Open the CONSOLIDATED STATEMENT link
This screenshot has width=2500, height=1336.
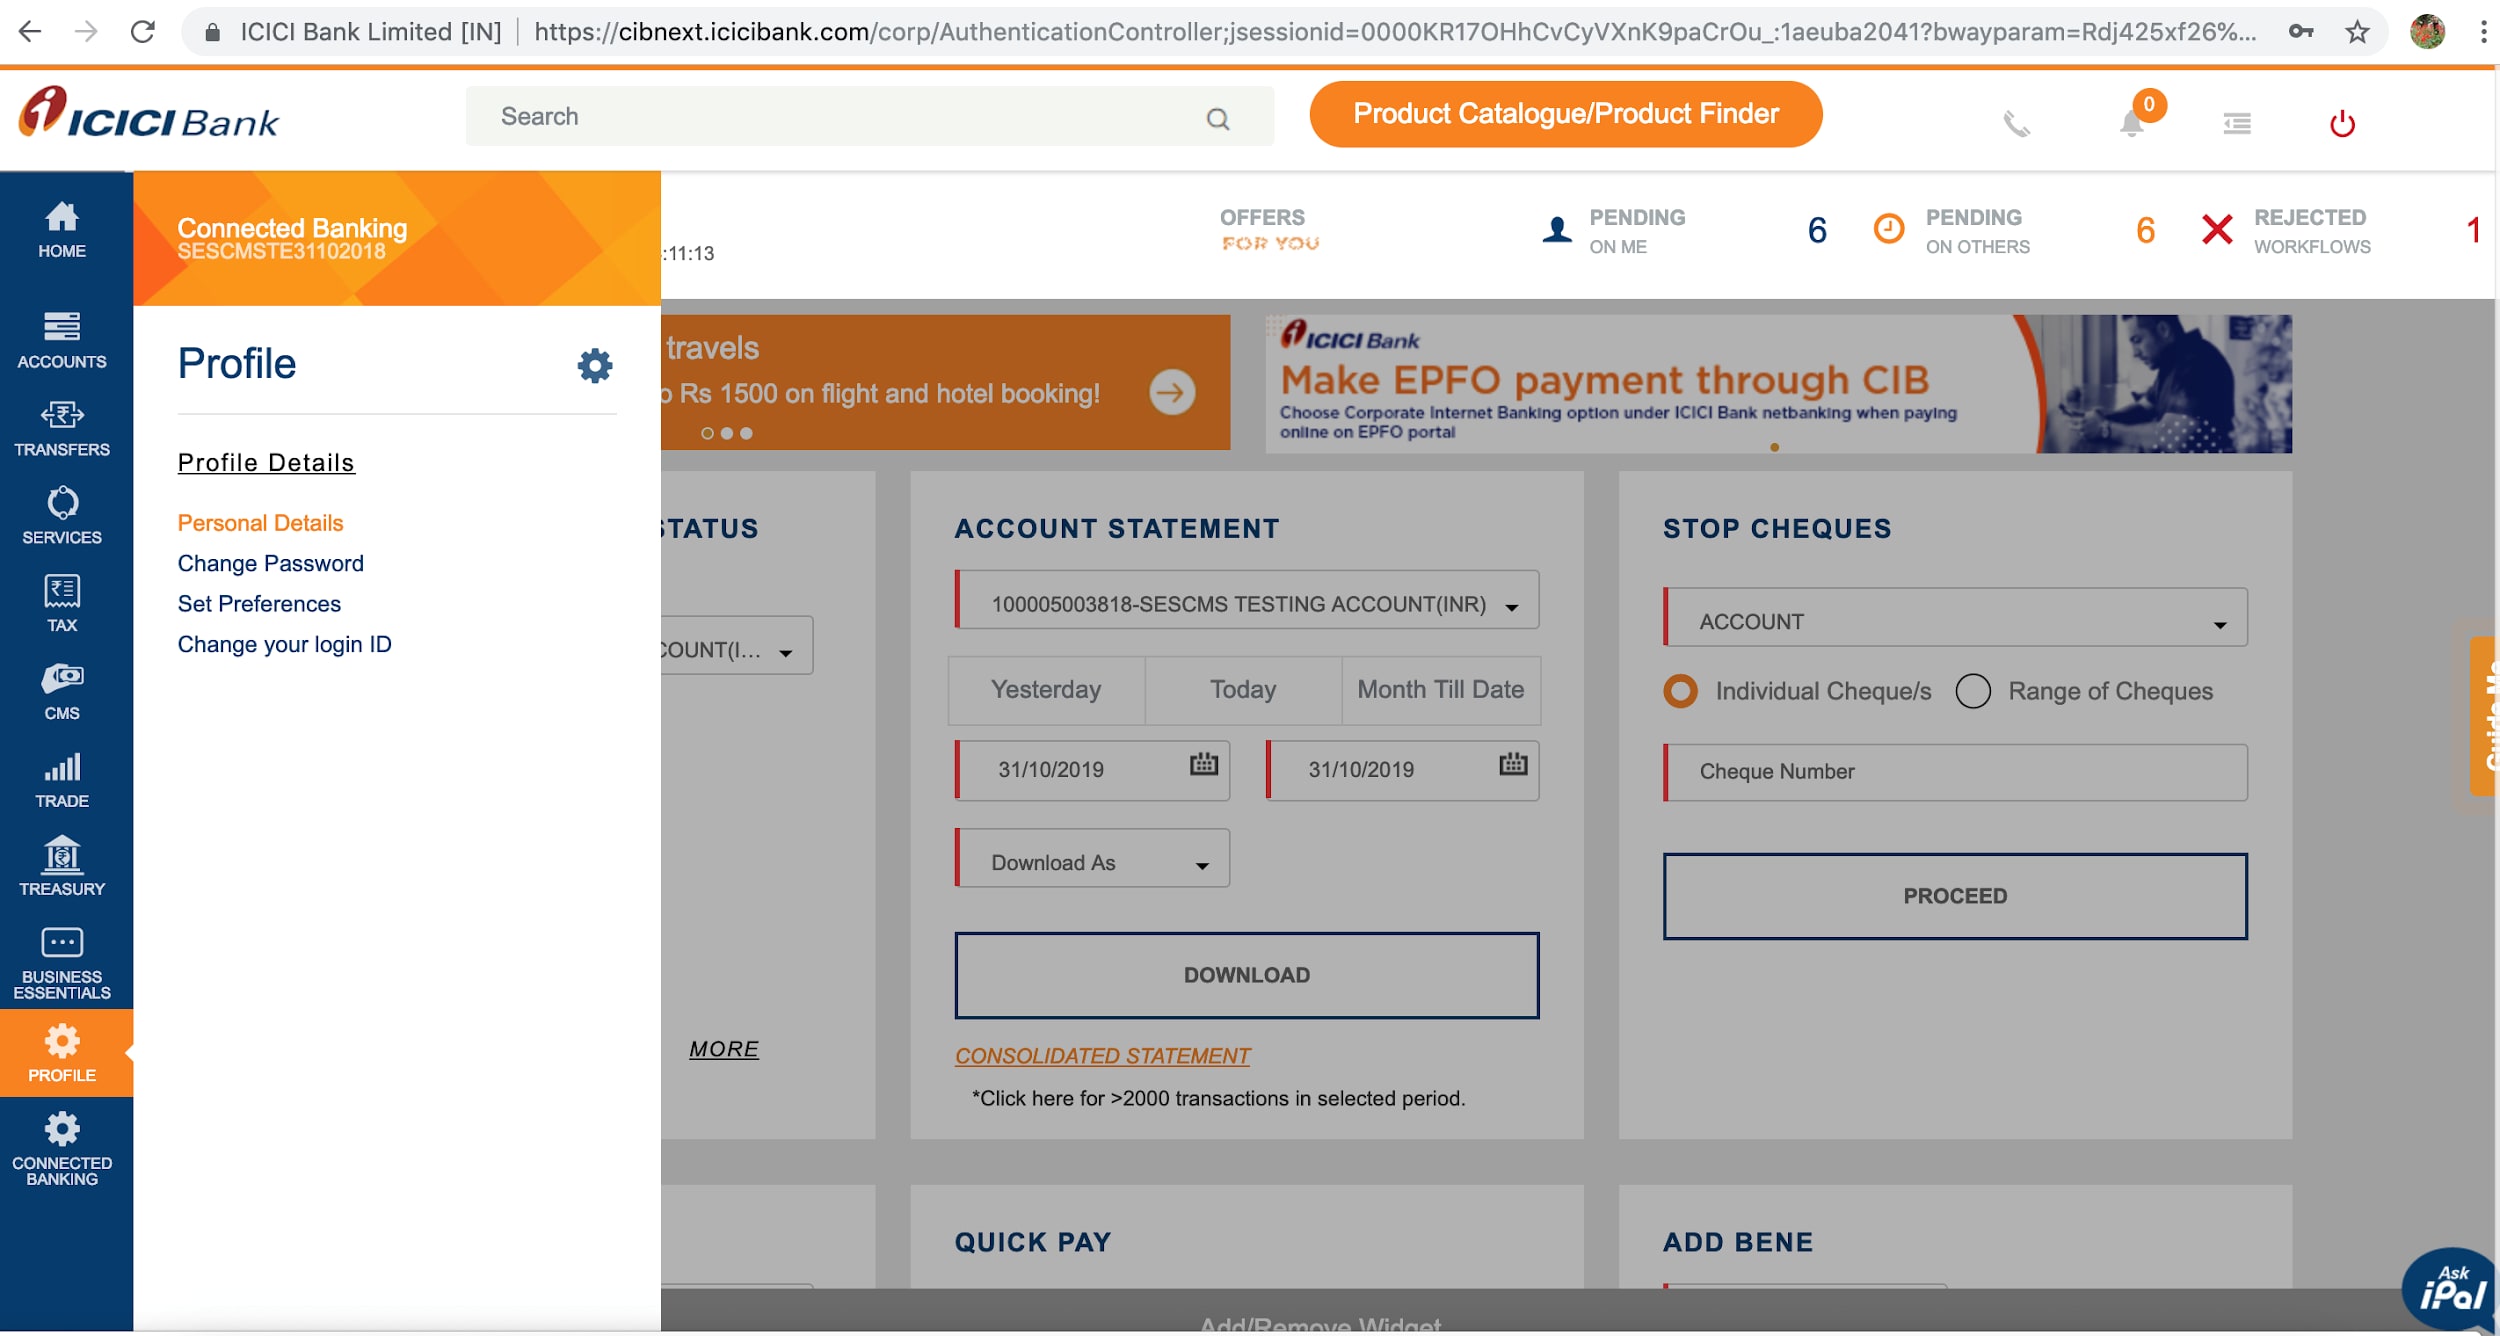click(x=1102, y=1056)
